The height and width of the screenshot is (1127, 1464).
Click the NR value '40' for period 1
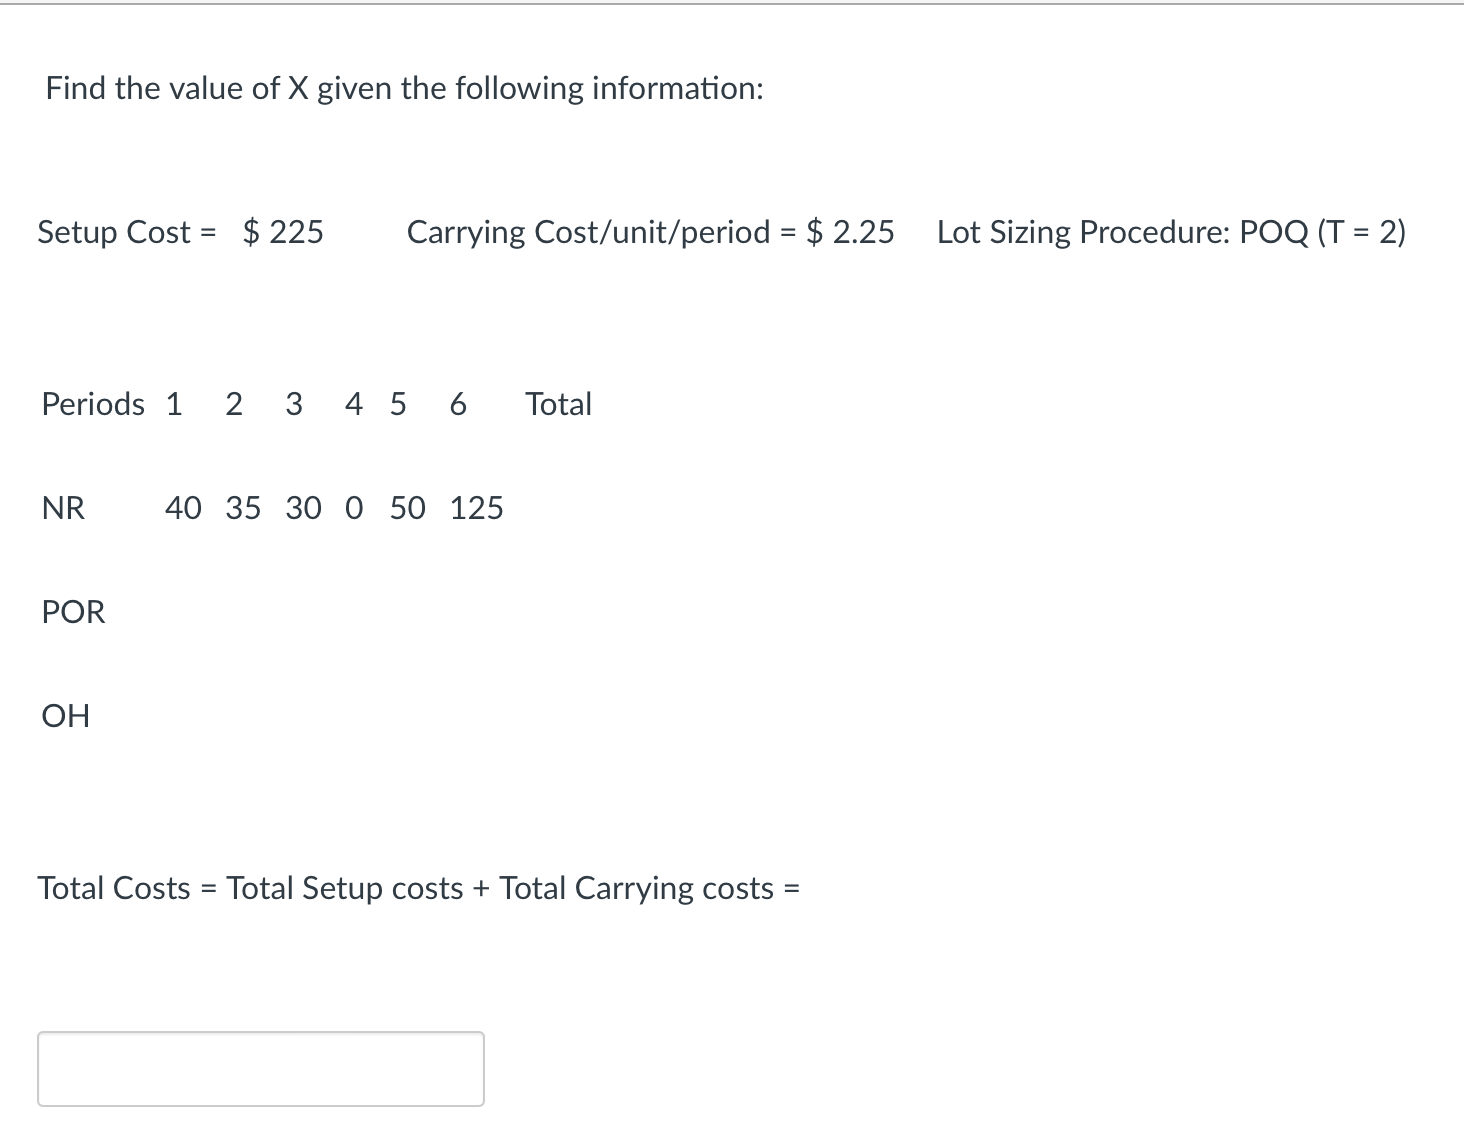183,508
